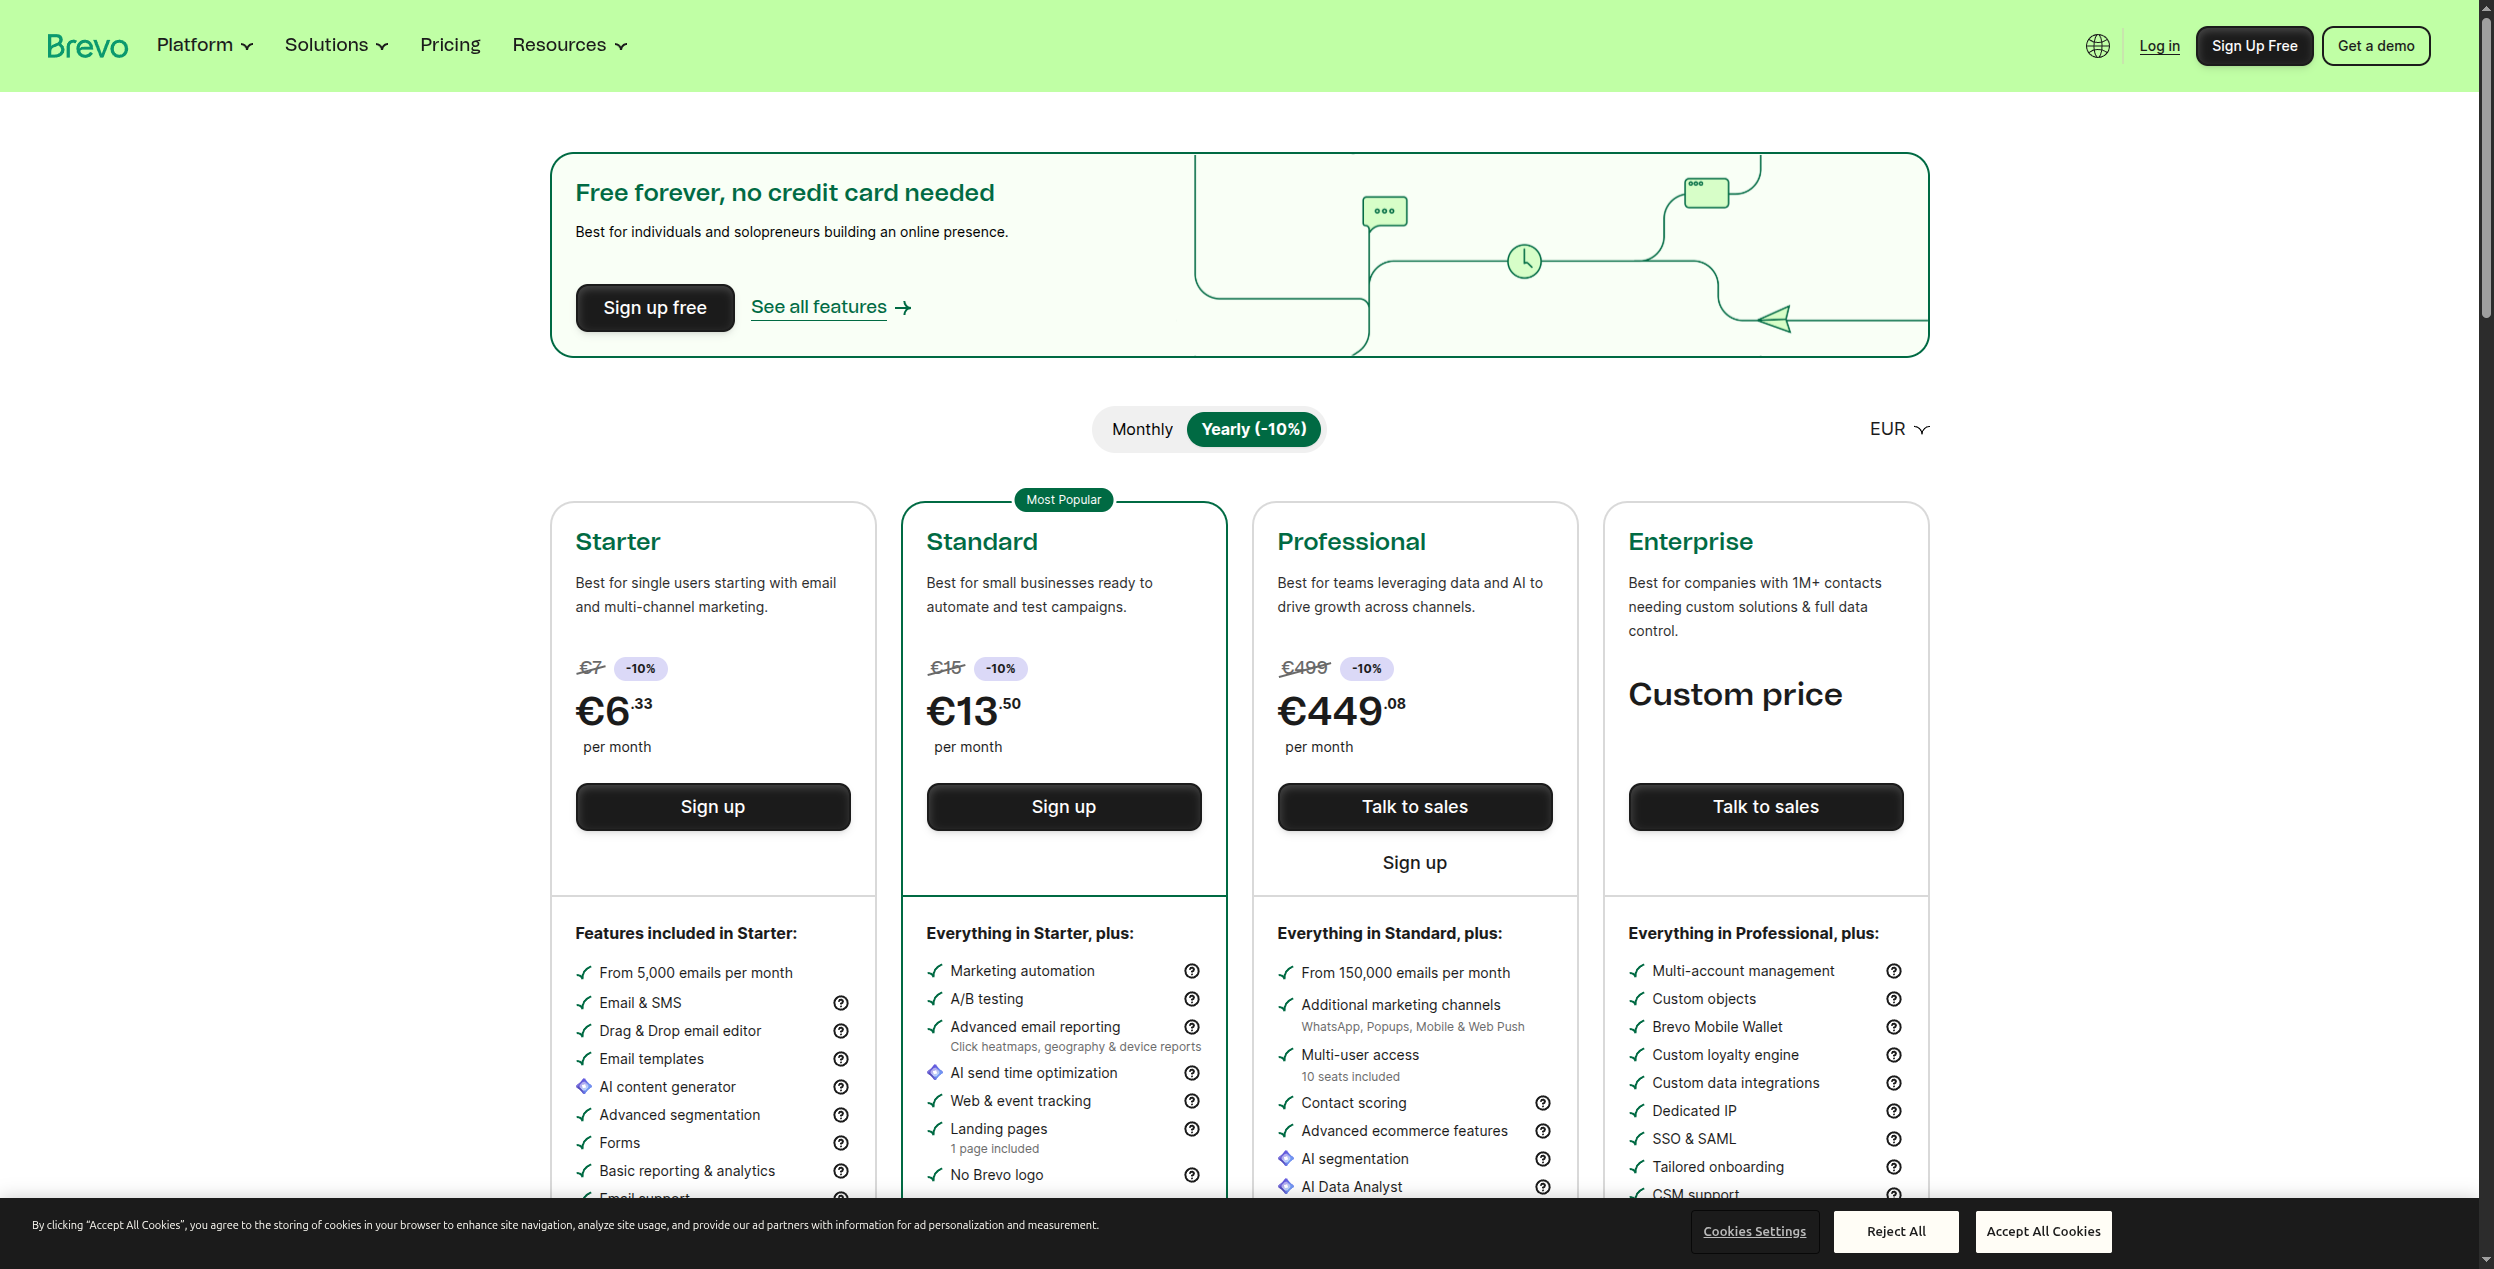Select Yearly (-10%) billing

(1254, 429)
